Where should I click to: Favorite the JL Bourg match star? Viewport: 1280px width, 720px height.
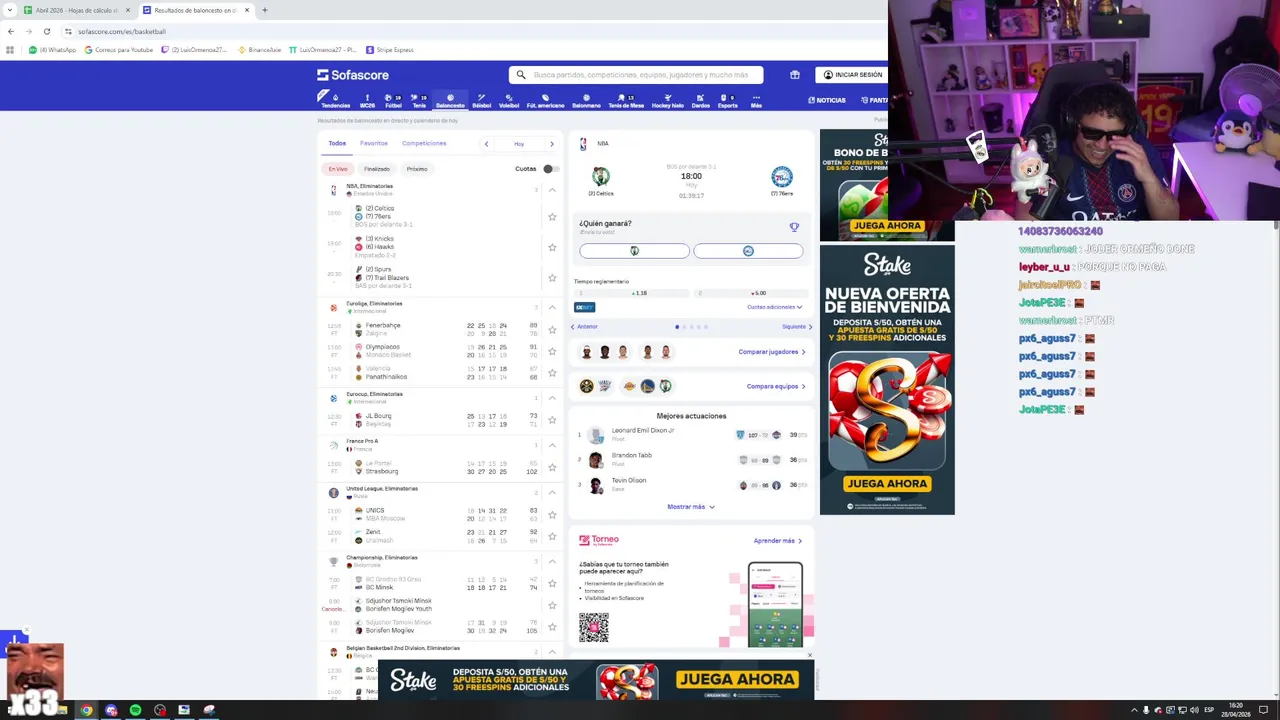click(552, 420)
